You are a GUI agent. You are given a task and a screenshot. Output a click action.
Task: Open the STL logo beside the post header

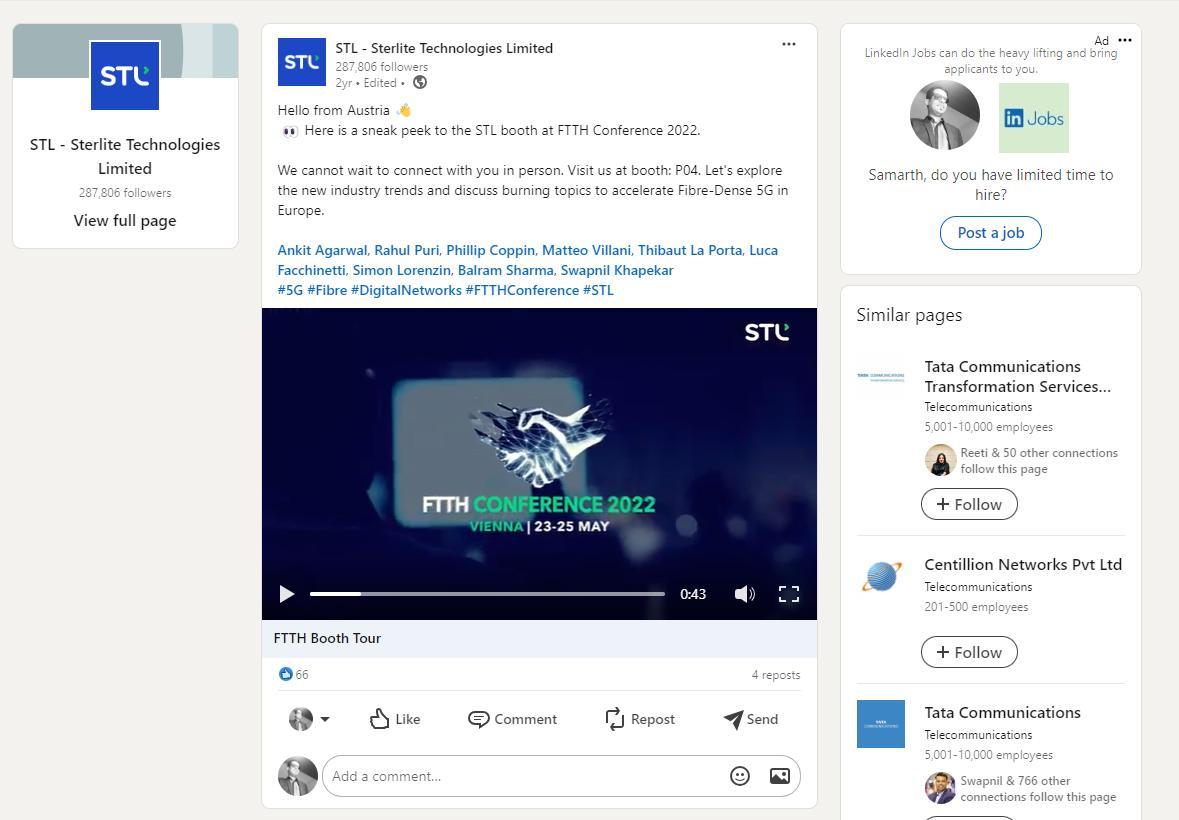302,62
